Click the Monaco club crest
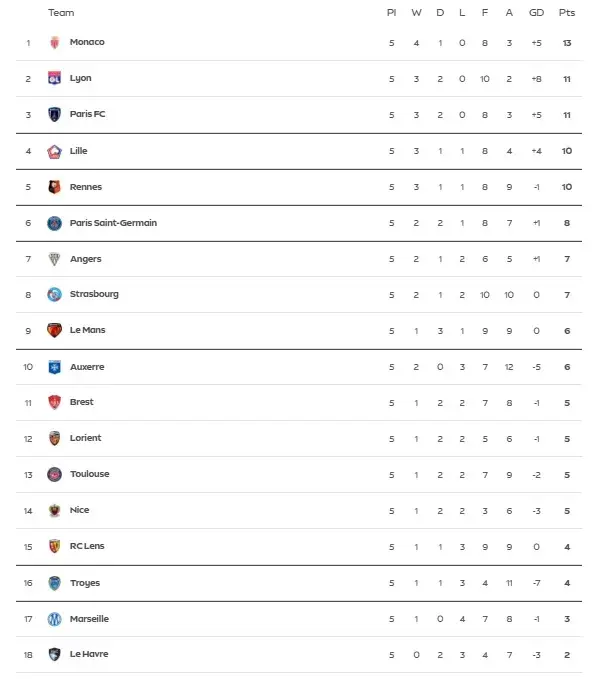Screen dimensions: 593x679 (x=54, y=42)
